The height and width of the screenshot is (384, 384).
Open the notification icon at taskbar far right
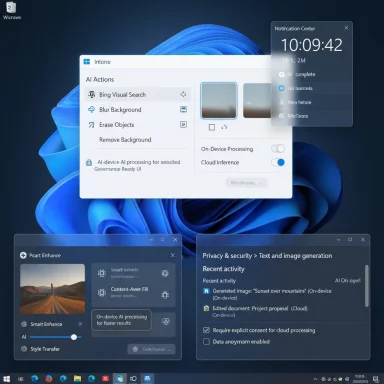click(376, 379)
